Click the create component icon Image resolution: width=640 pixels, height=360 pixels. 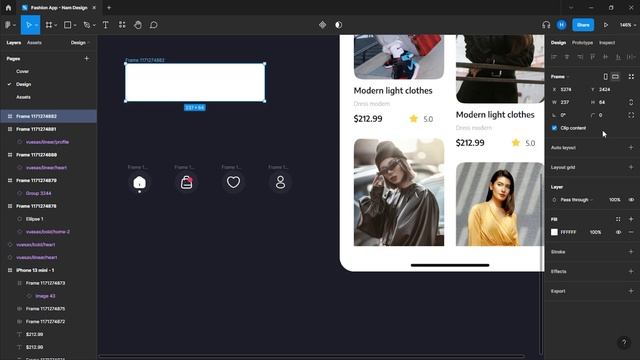[322, 25]
